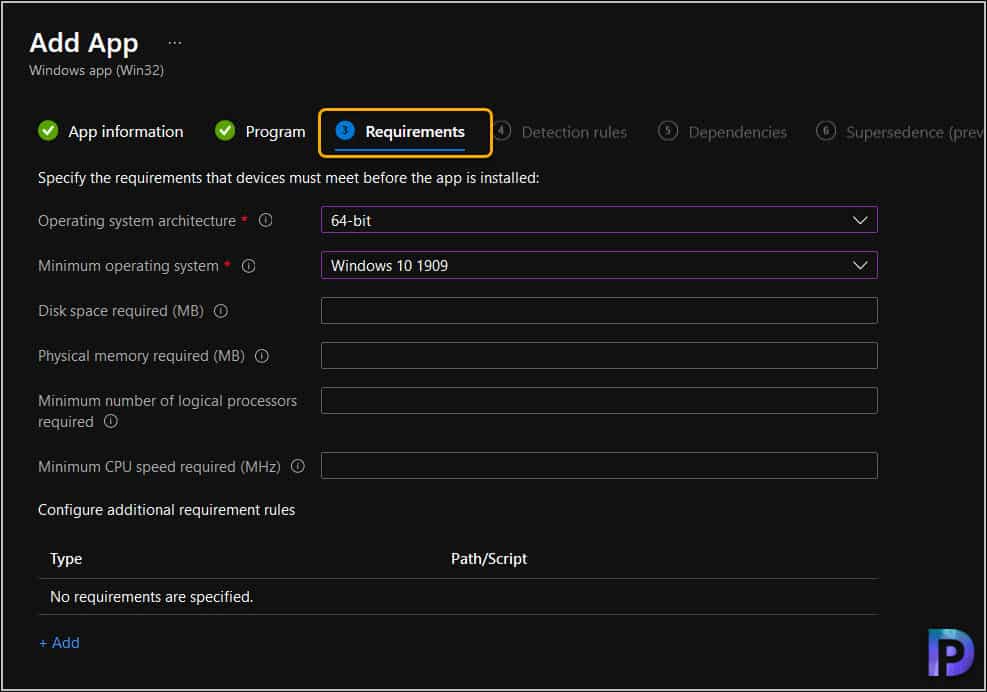The image size is (987, 692).
Task: Open the ellipsis menu beside Add App
Action: coord(175,43)
